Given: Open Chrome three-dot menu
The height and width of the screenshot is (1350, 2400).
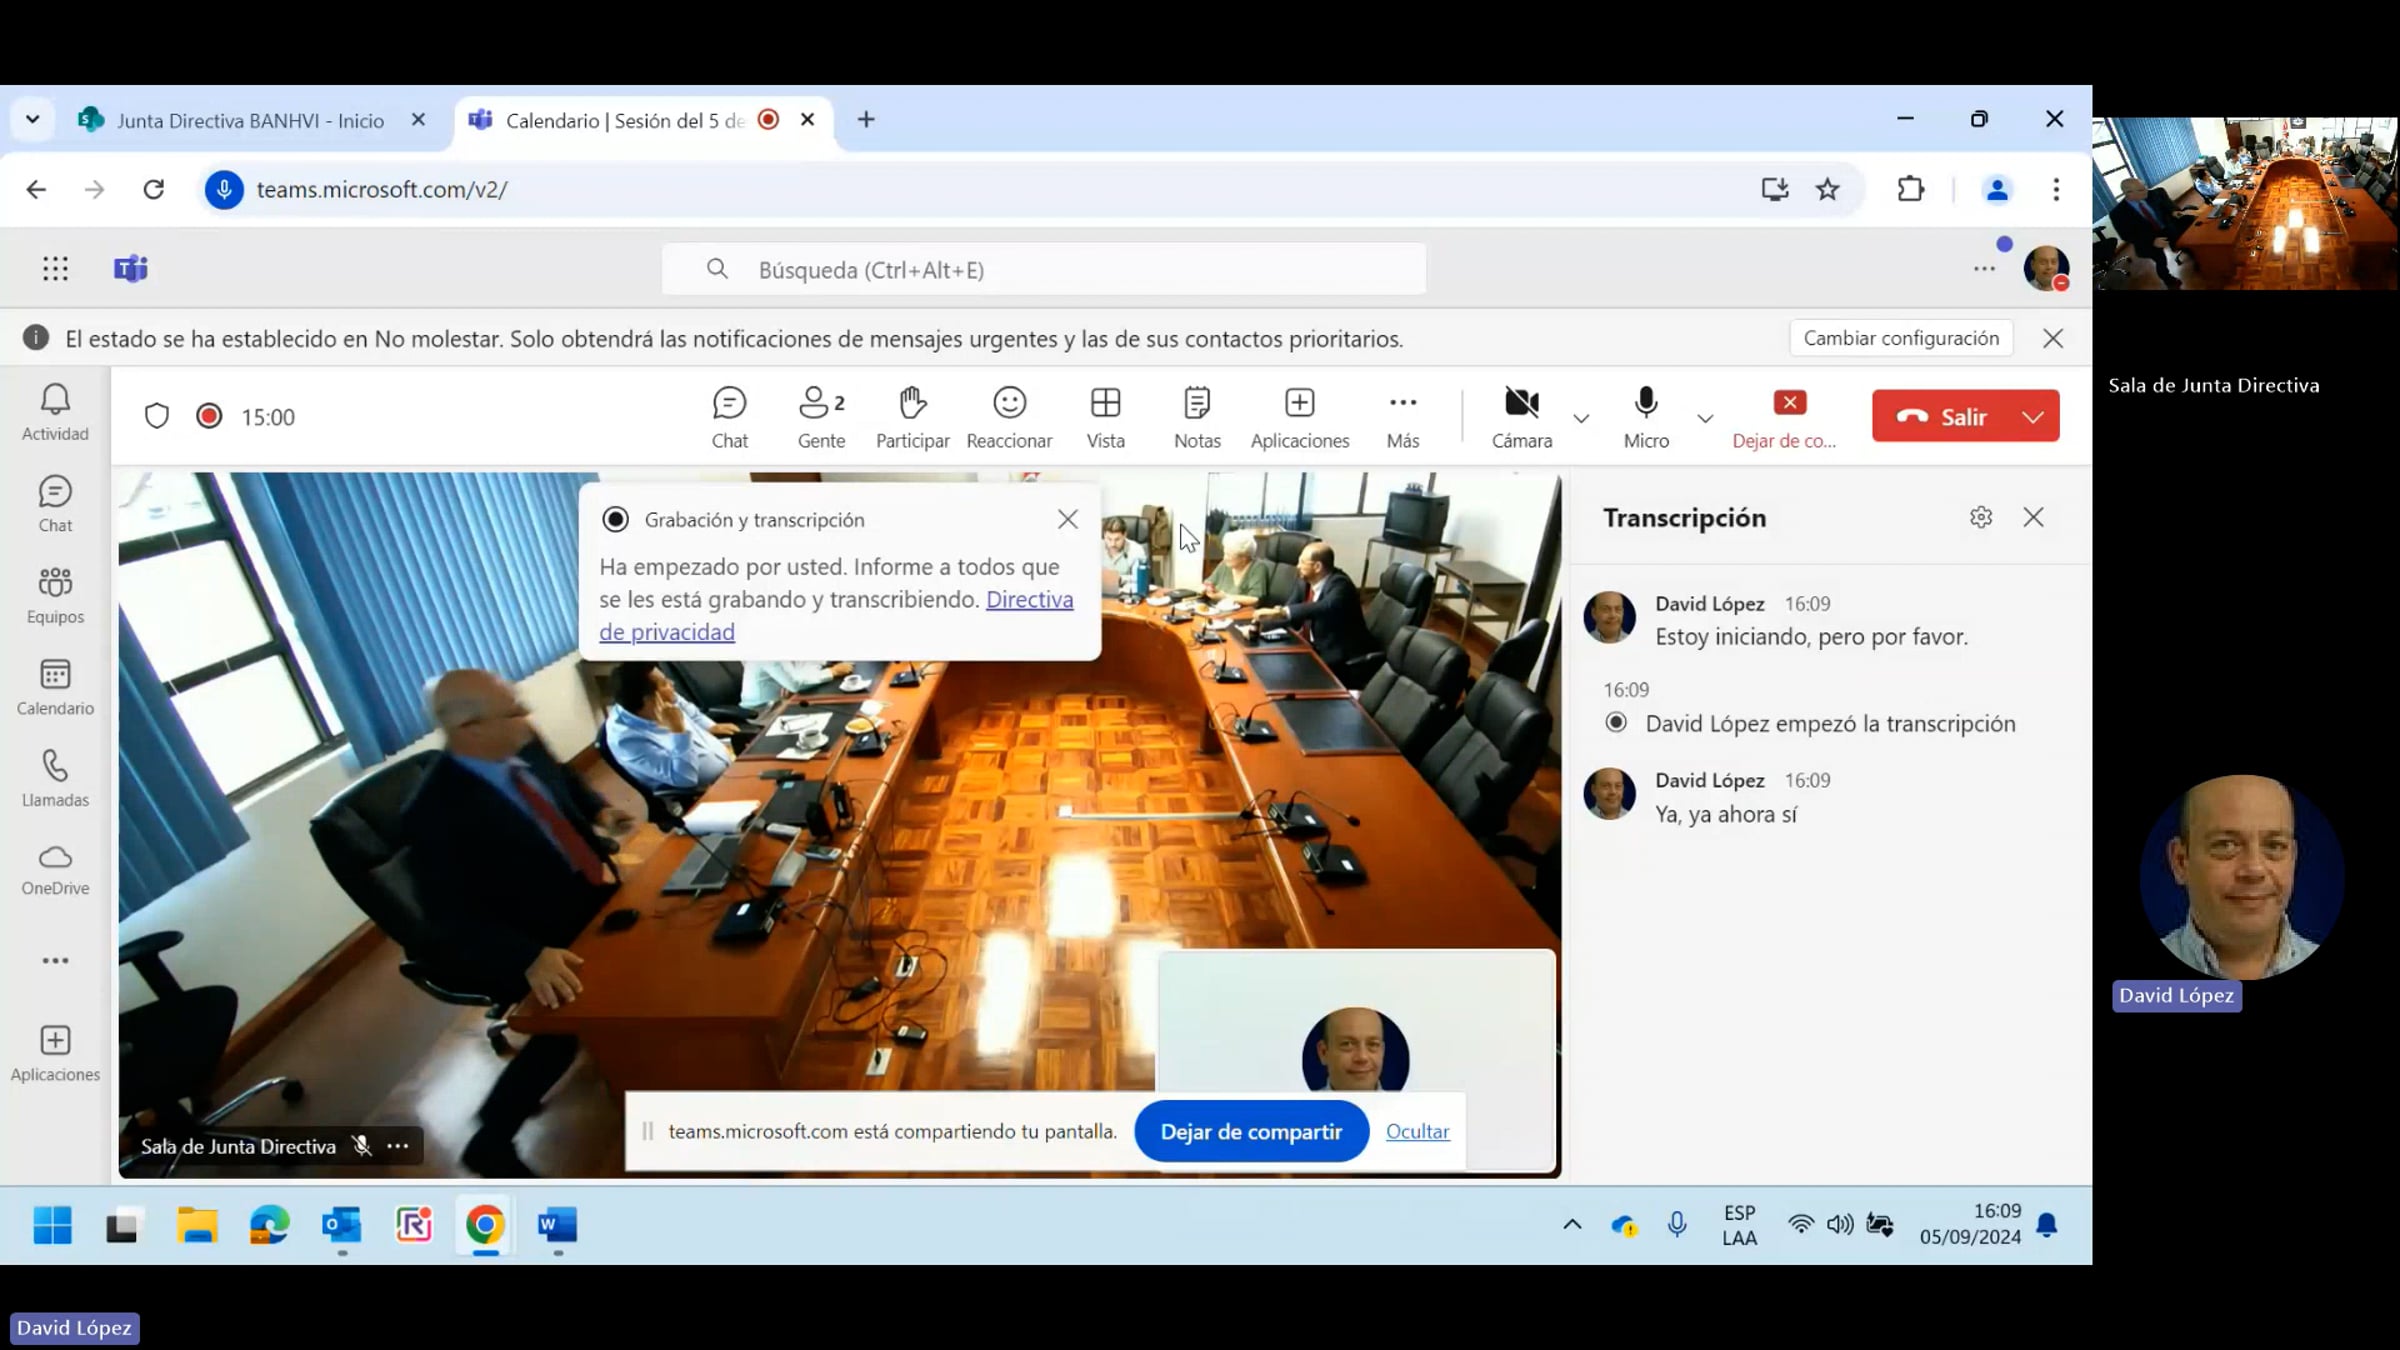Looking at the screenshot, I should [2056, 189].
